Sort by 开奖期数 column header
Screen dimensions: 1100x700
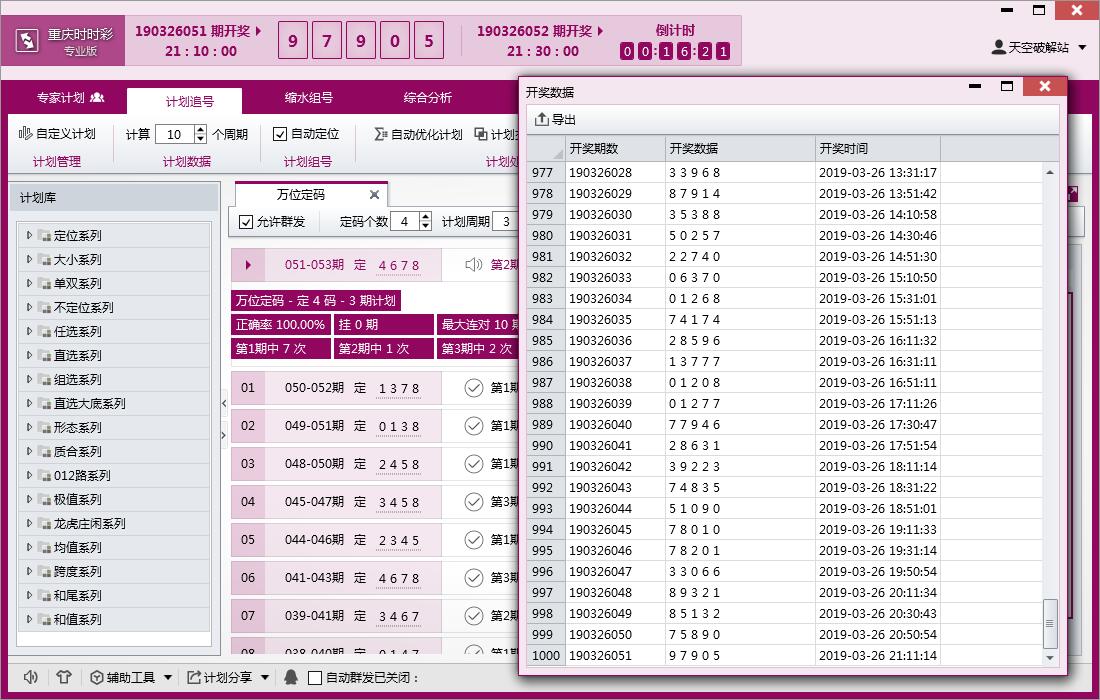(615, 149)
